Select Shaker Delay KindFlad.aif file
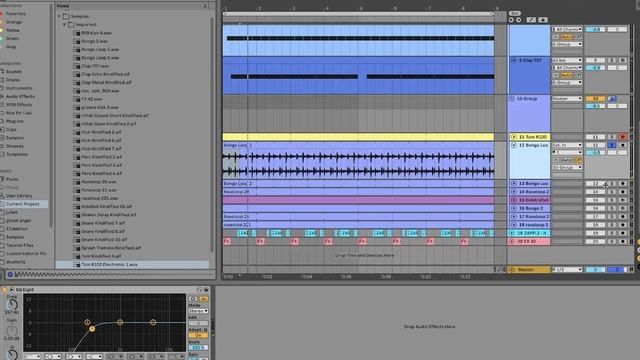The width and height of the screenshot is (640, 360). tap(109, 215)
